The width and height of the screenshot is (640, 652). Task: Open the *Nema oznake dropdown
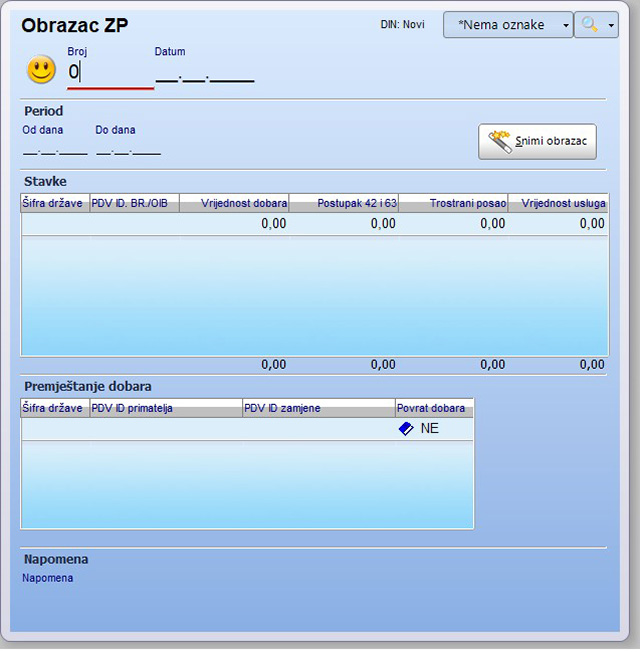coord(508,25)
